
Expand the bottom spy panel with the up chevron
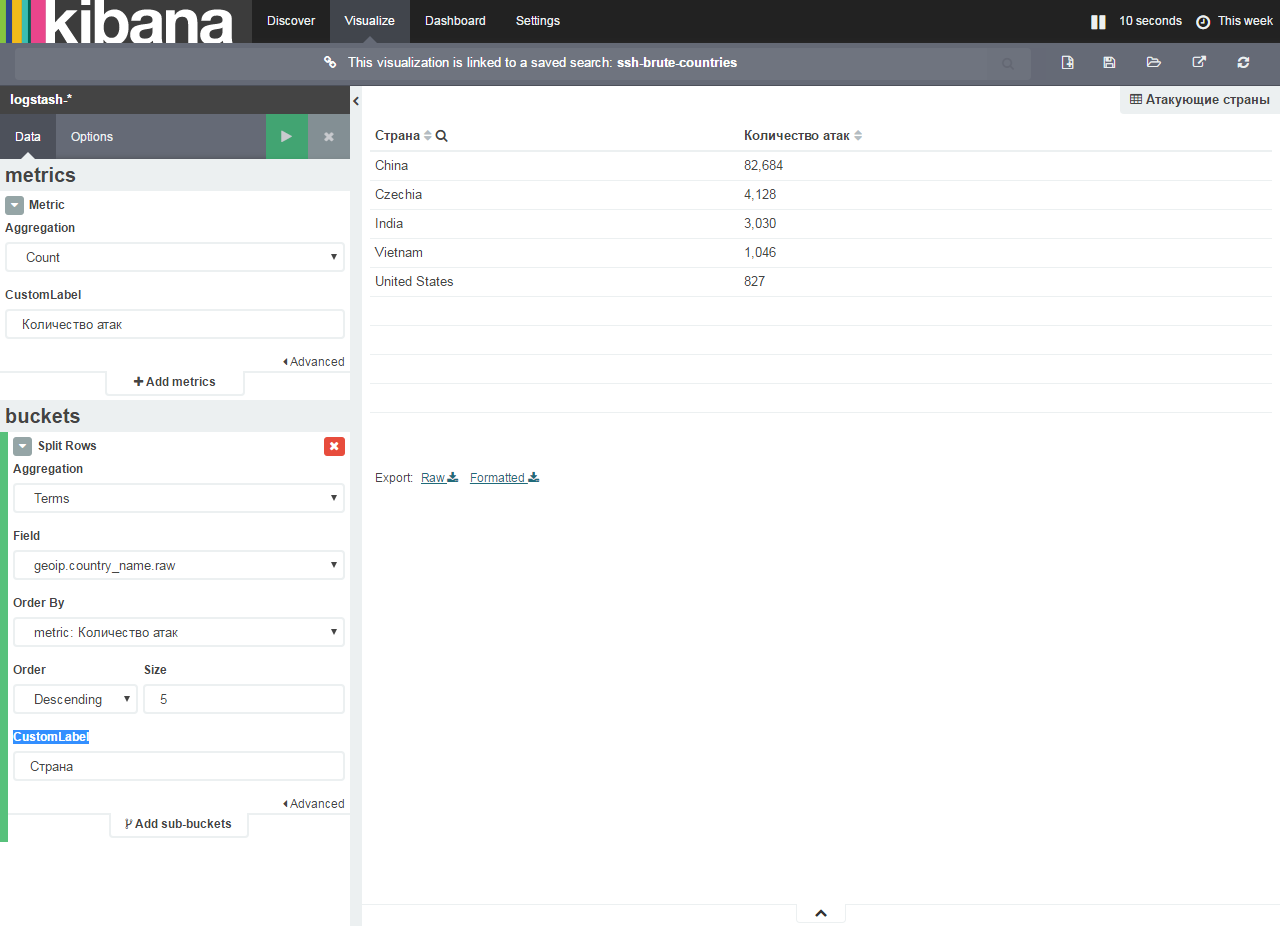(821, 913)
